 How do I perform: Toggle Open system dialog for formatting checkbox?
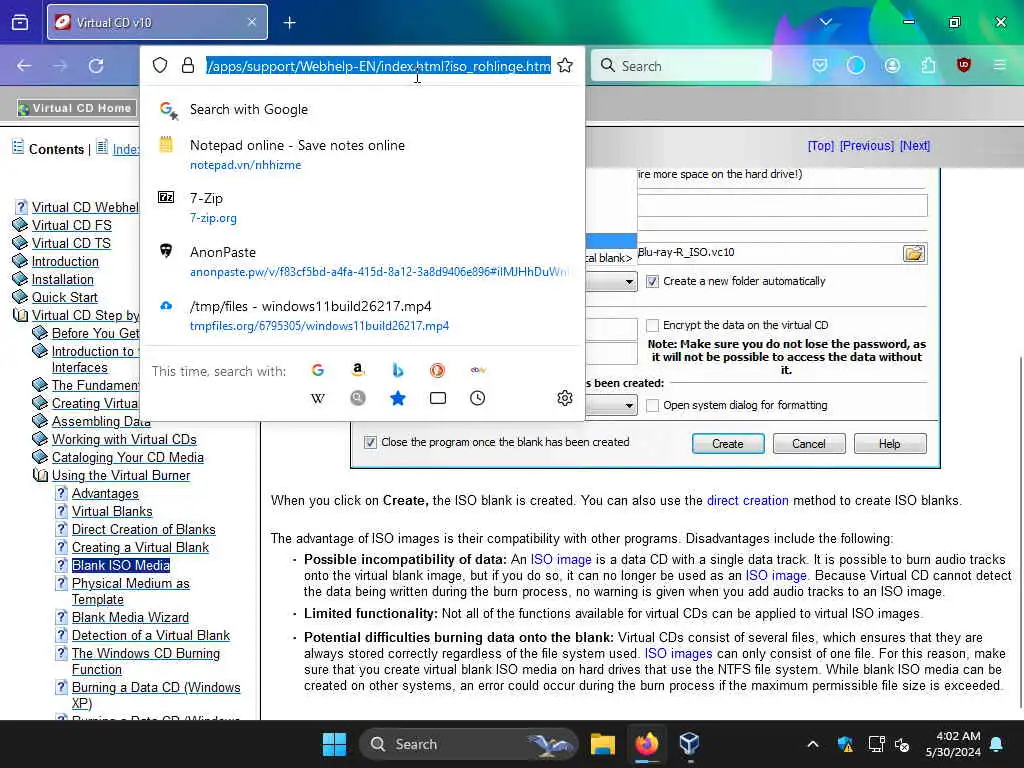[652, 406]
